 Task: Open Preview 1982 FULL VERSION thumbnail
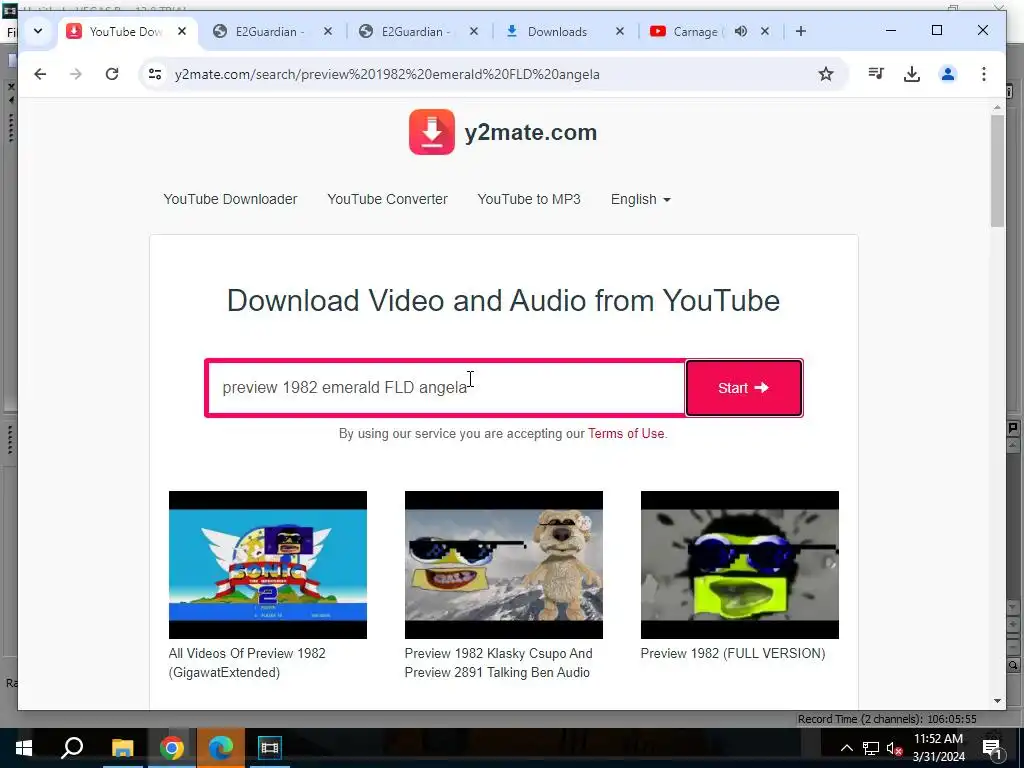point(739,565)
